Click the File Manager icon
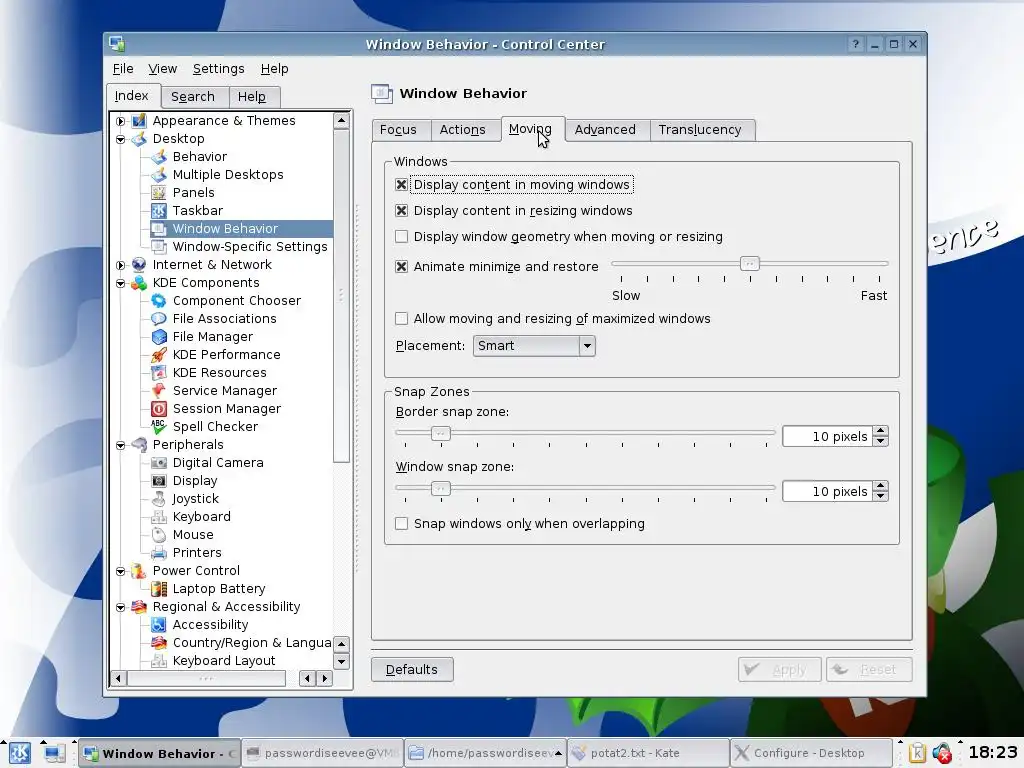The width and height of the screenshot is (1024, 768). [159, 336]
